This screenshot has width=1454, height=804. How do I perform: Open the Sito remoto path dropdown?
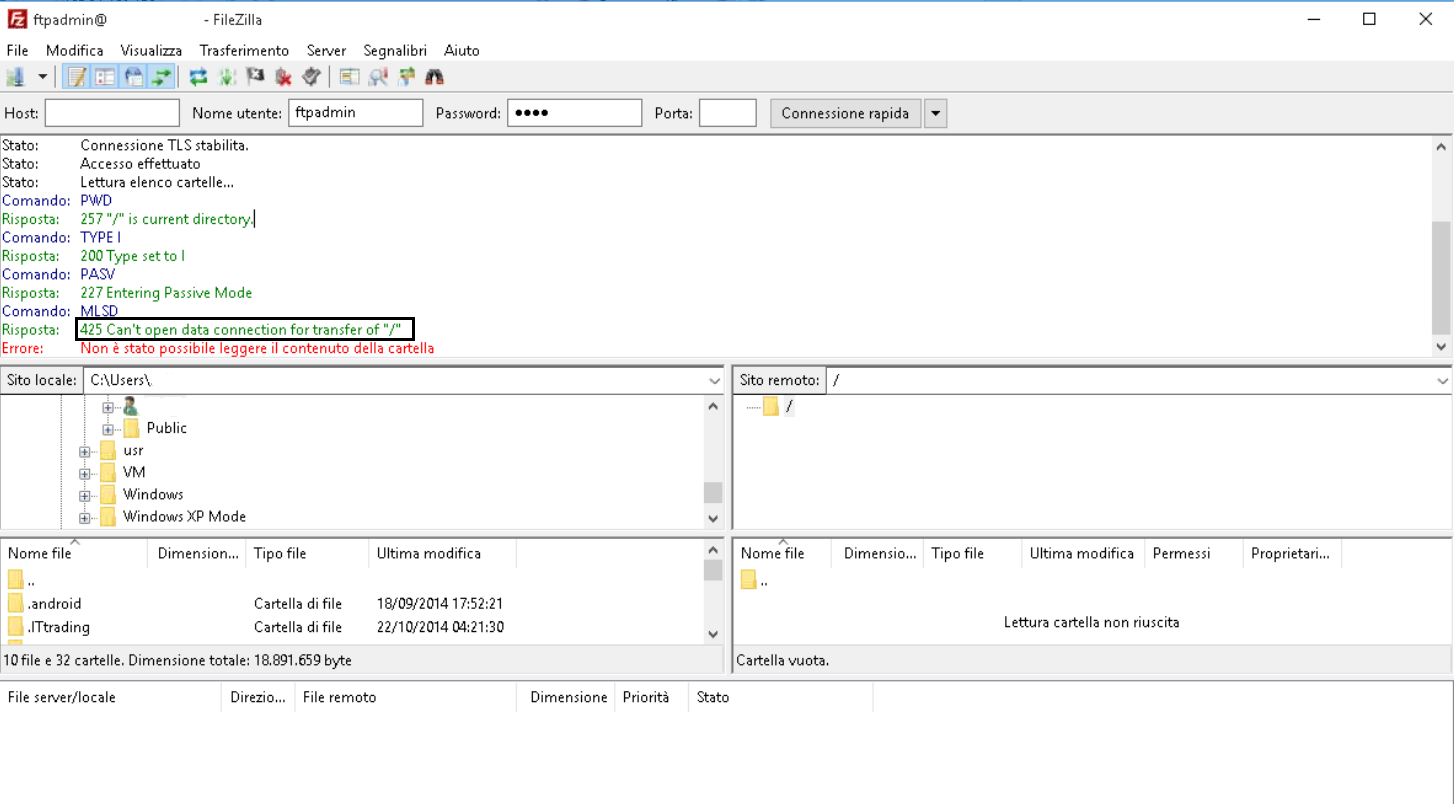(1443, 381)
